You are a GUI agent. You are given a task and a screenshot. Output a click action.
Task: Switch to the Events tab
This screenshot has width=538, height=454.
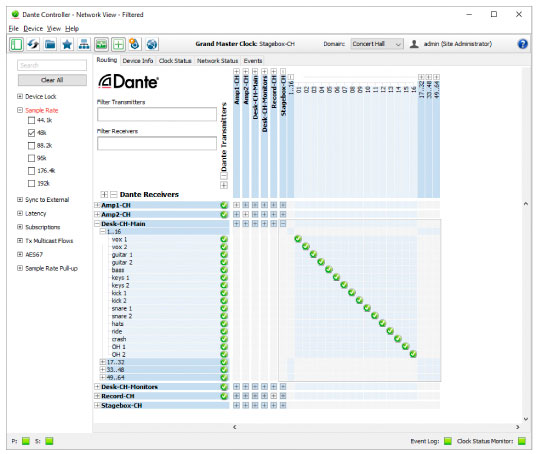point(253,61)
